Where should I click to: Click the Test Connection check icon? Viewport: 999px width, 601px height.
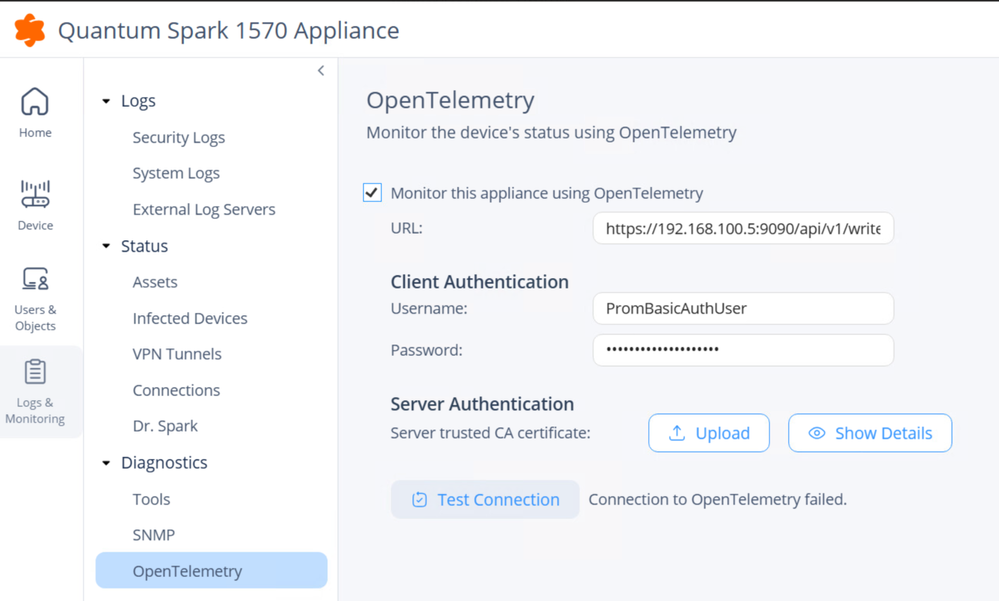419,500
